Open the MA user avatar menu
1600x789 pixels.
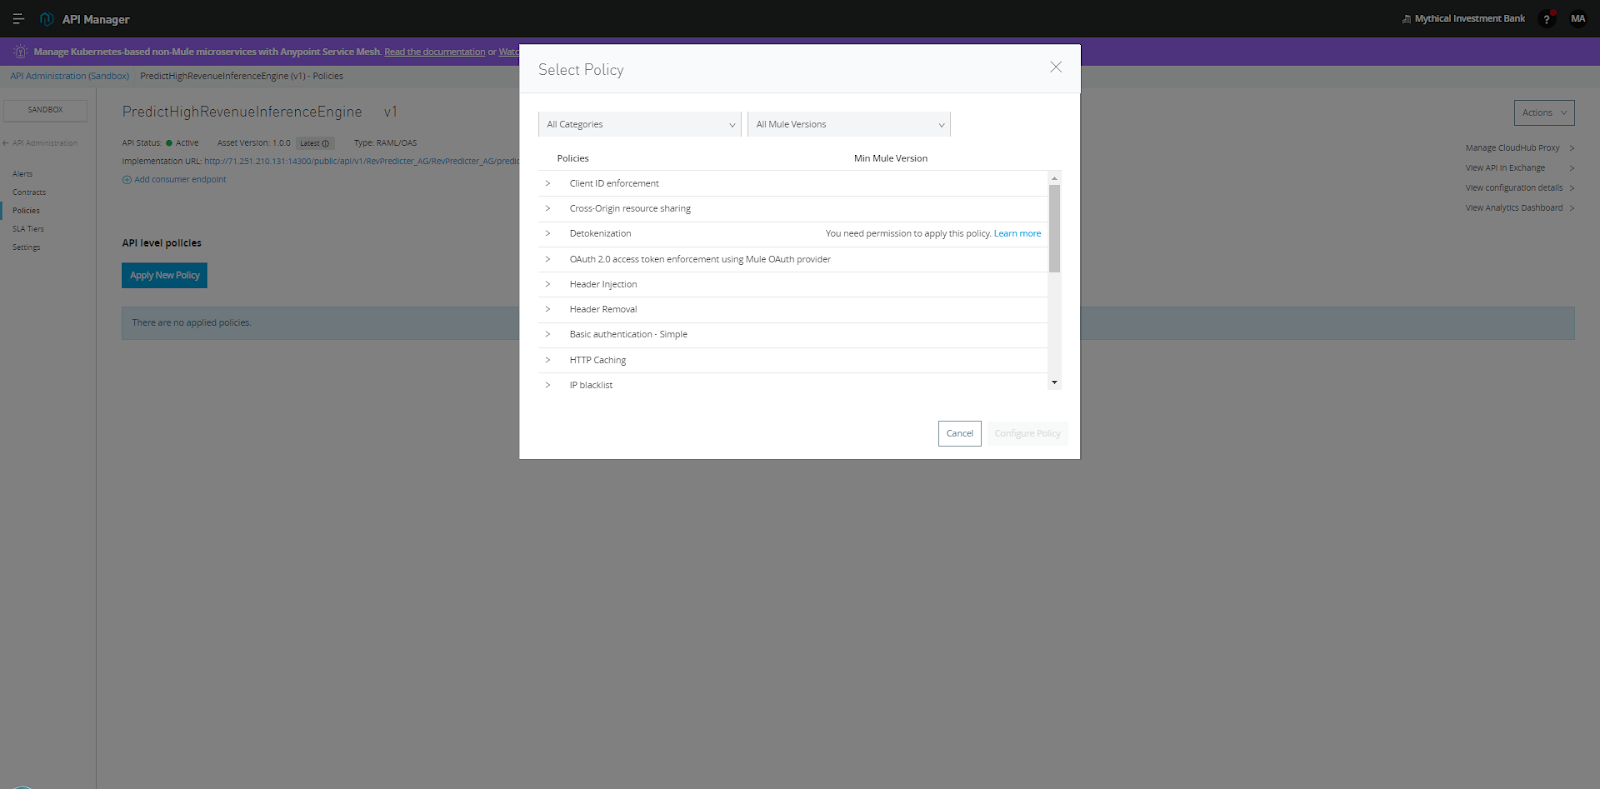1578,19
